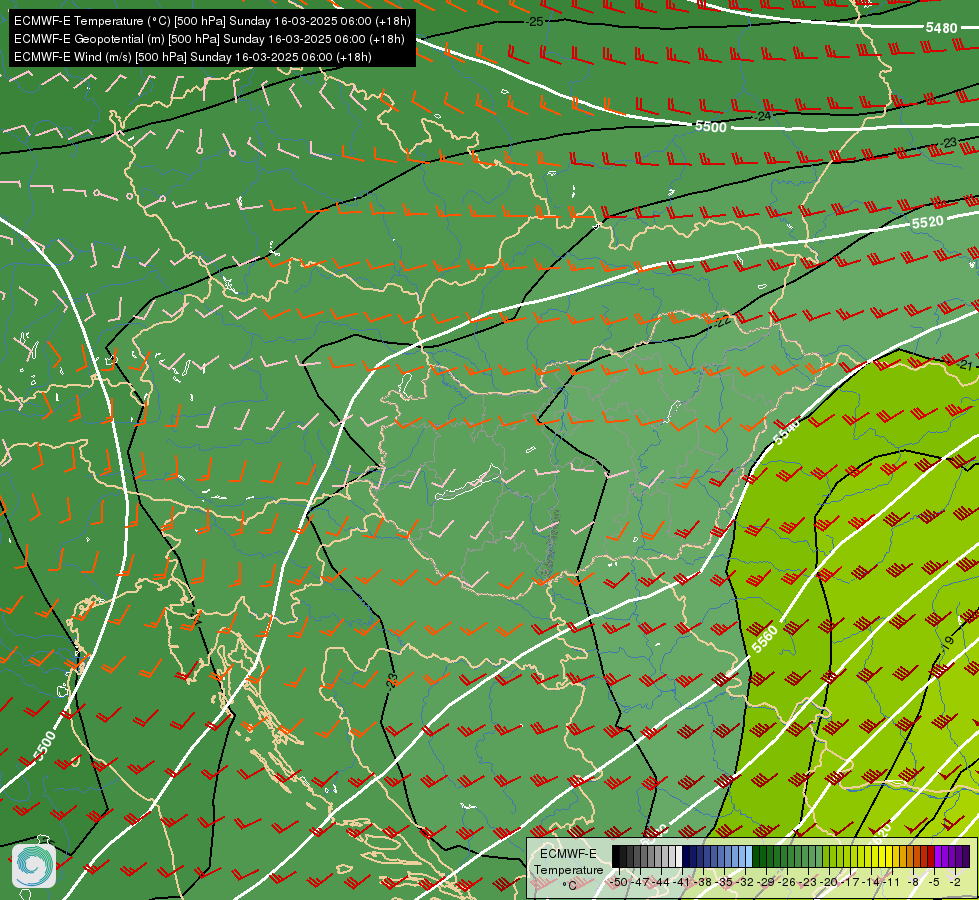This screenshot has height=900, width=979.
Task: Click the ECMWF-E Geopotential 500 hPa title line
Action: pyautogui.click(x=209, y=39)
